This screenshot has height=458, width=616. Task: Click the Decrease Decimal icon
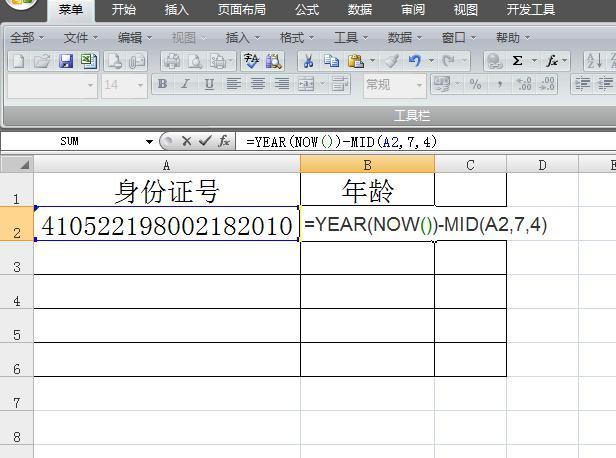point(547,84)
